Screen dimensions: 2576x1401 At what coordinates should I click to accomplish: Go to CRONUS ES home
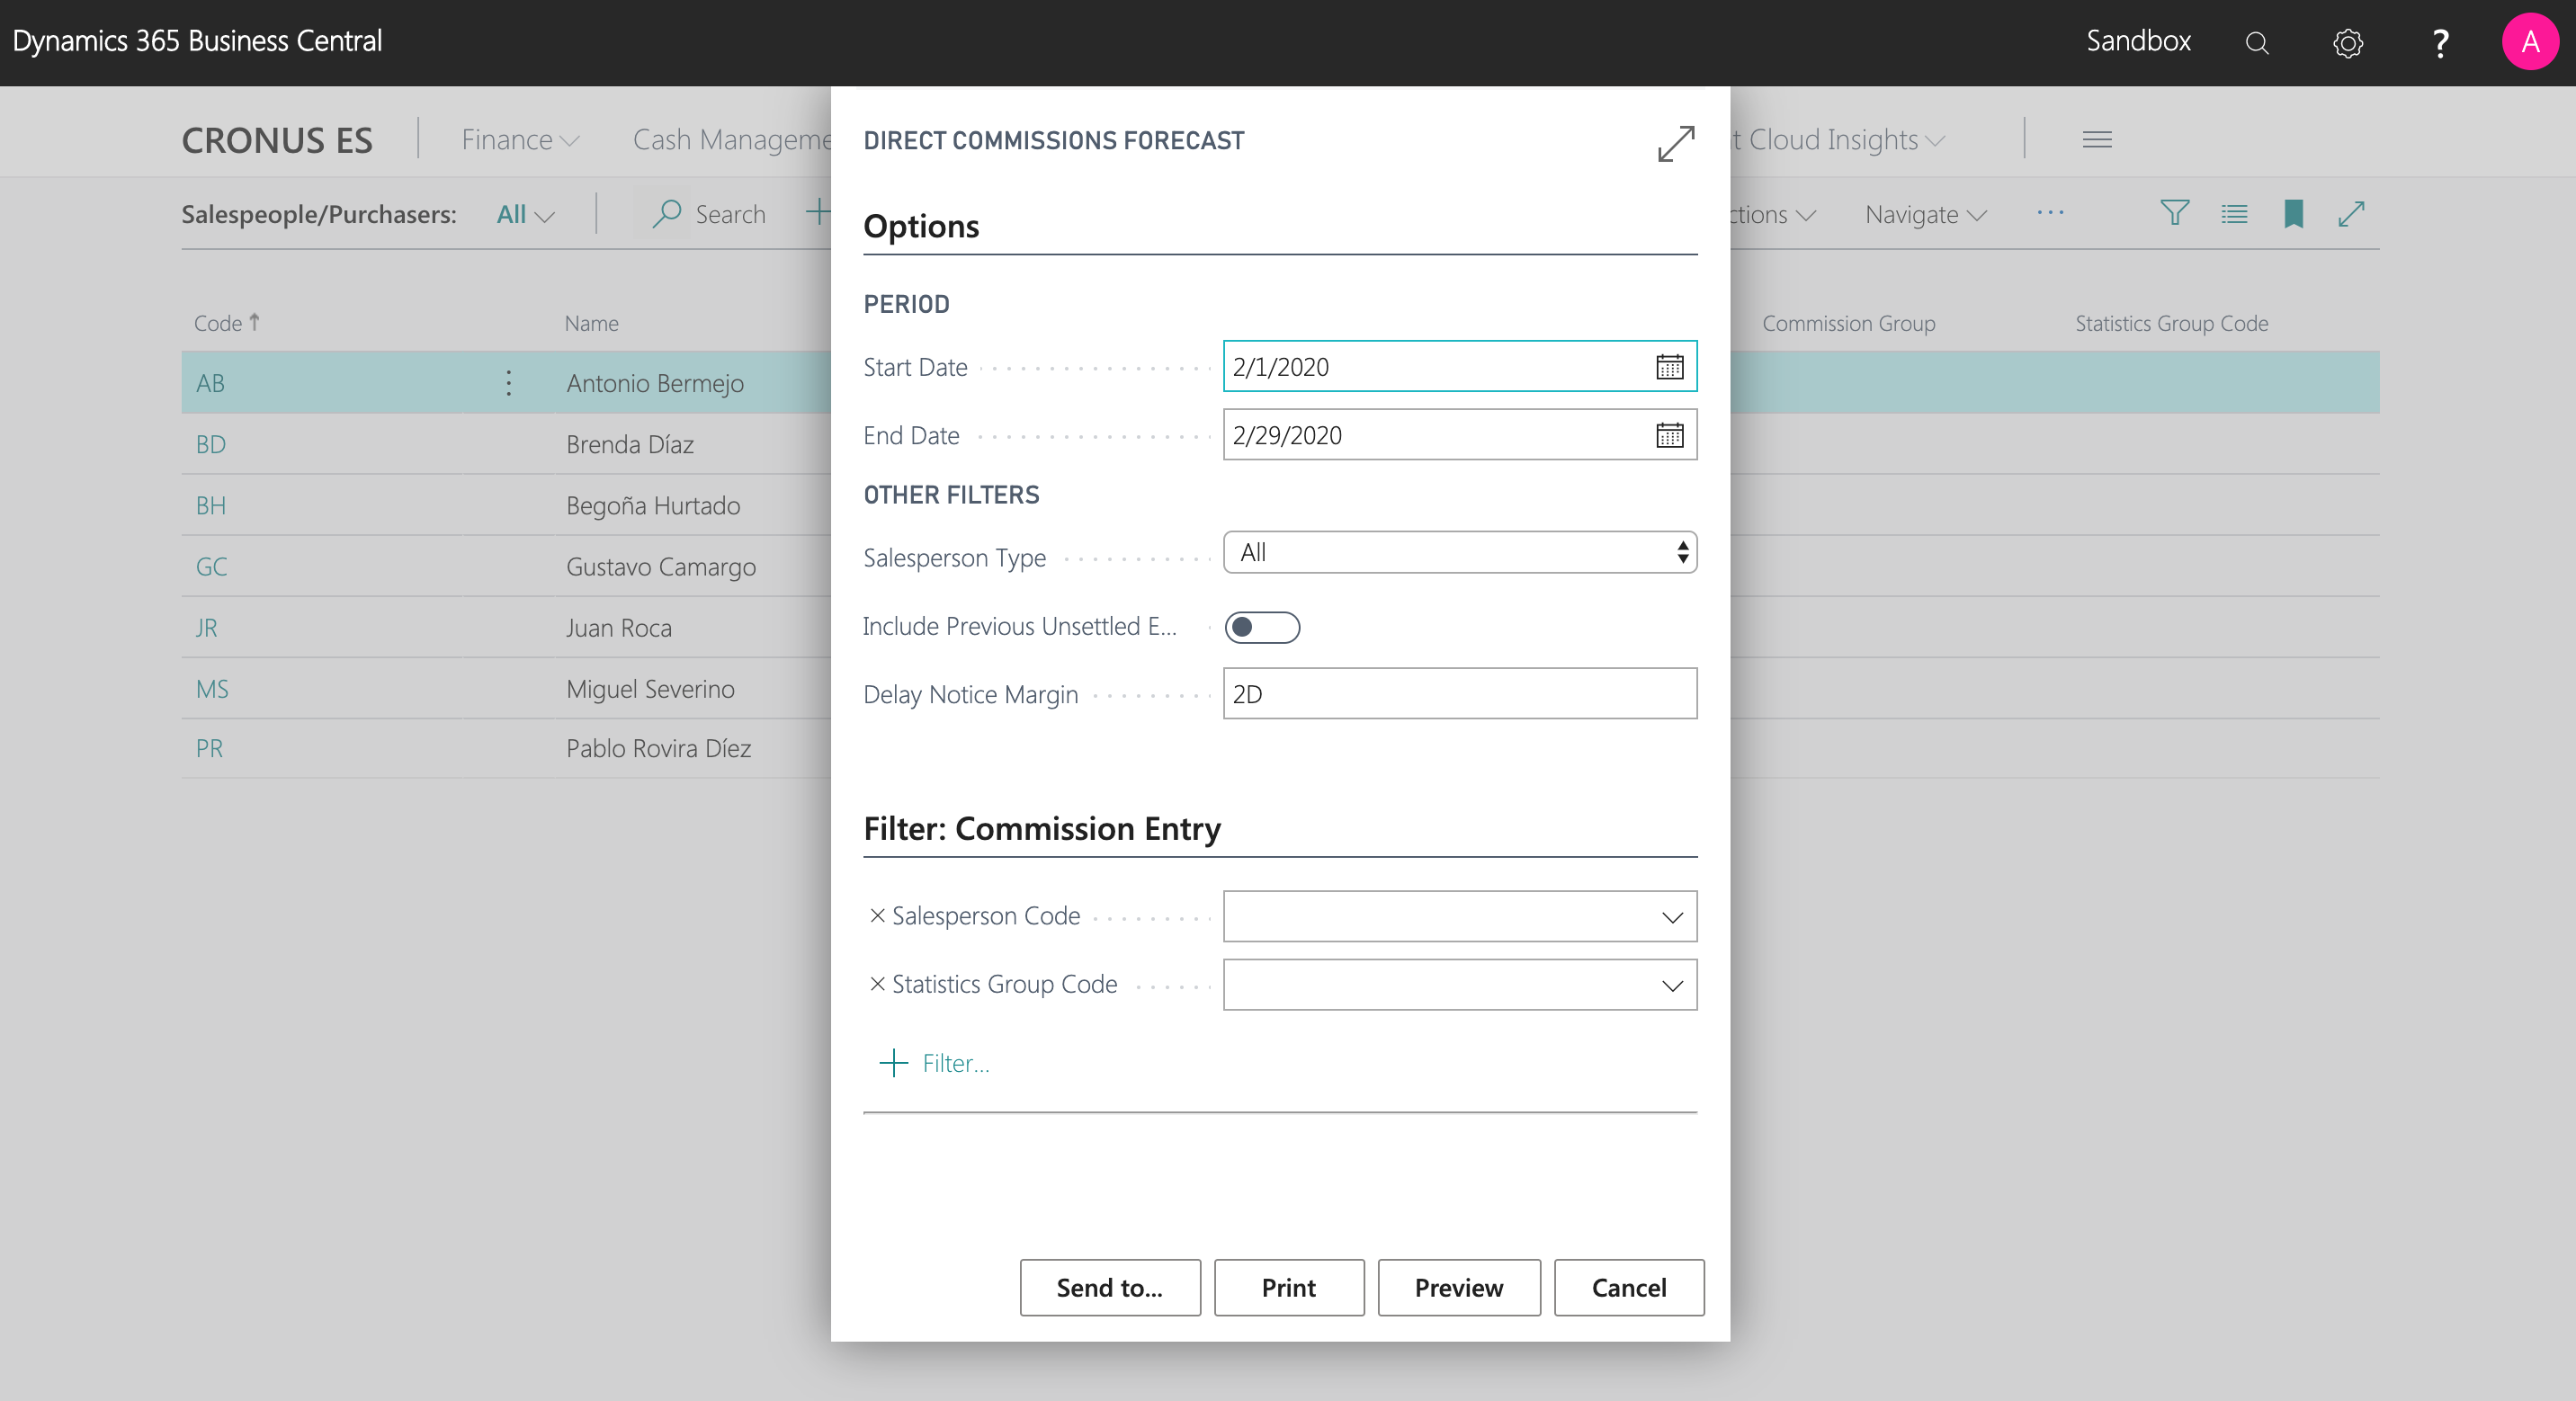point(277,140)
